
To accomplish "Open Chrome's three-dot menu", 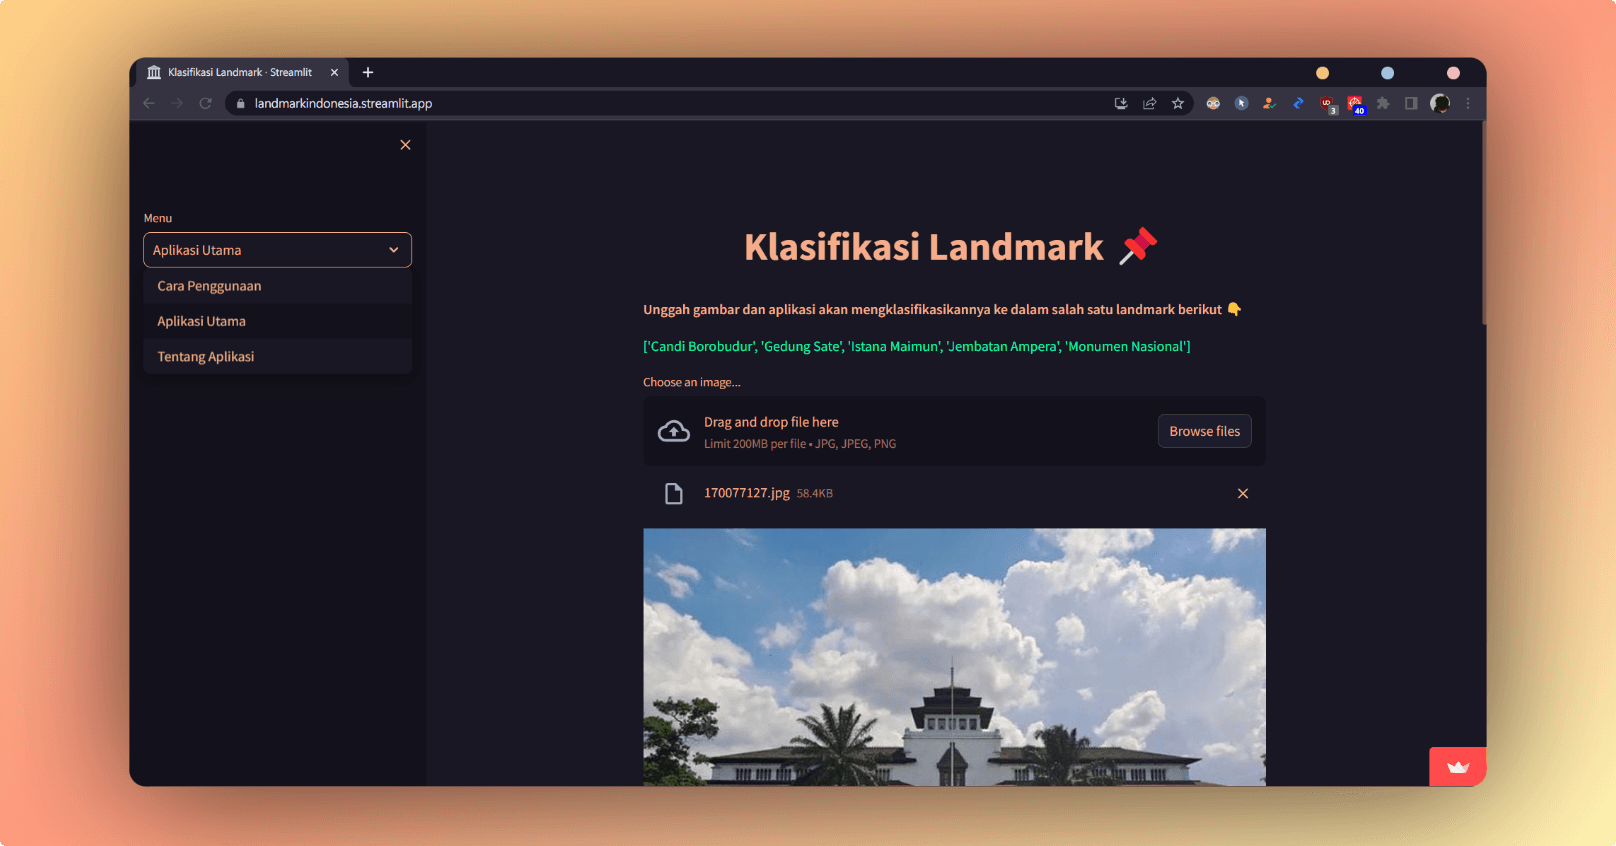I will (1468, 103).
